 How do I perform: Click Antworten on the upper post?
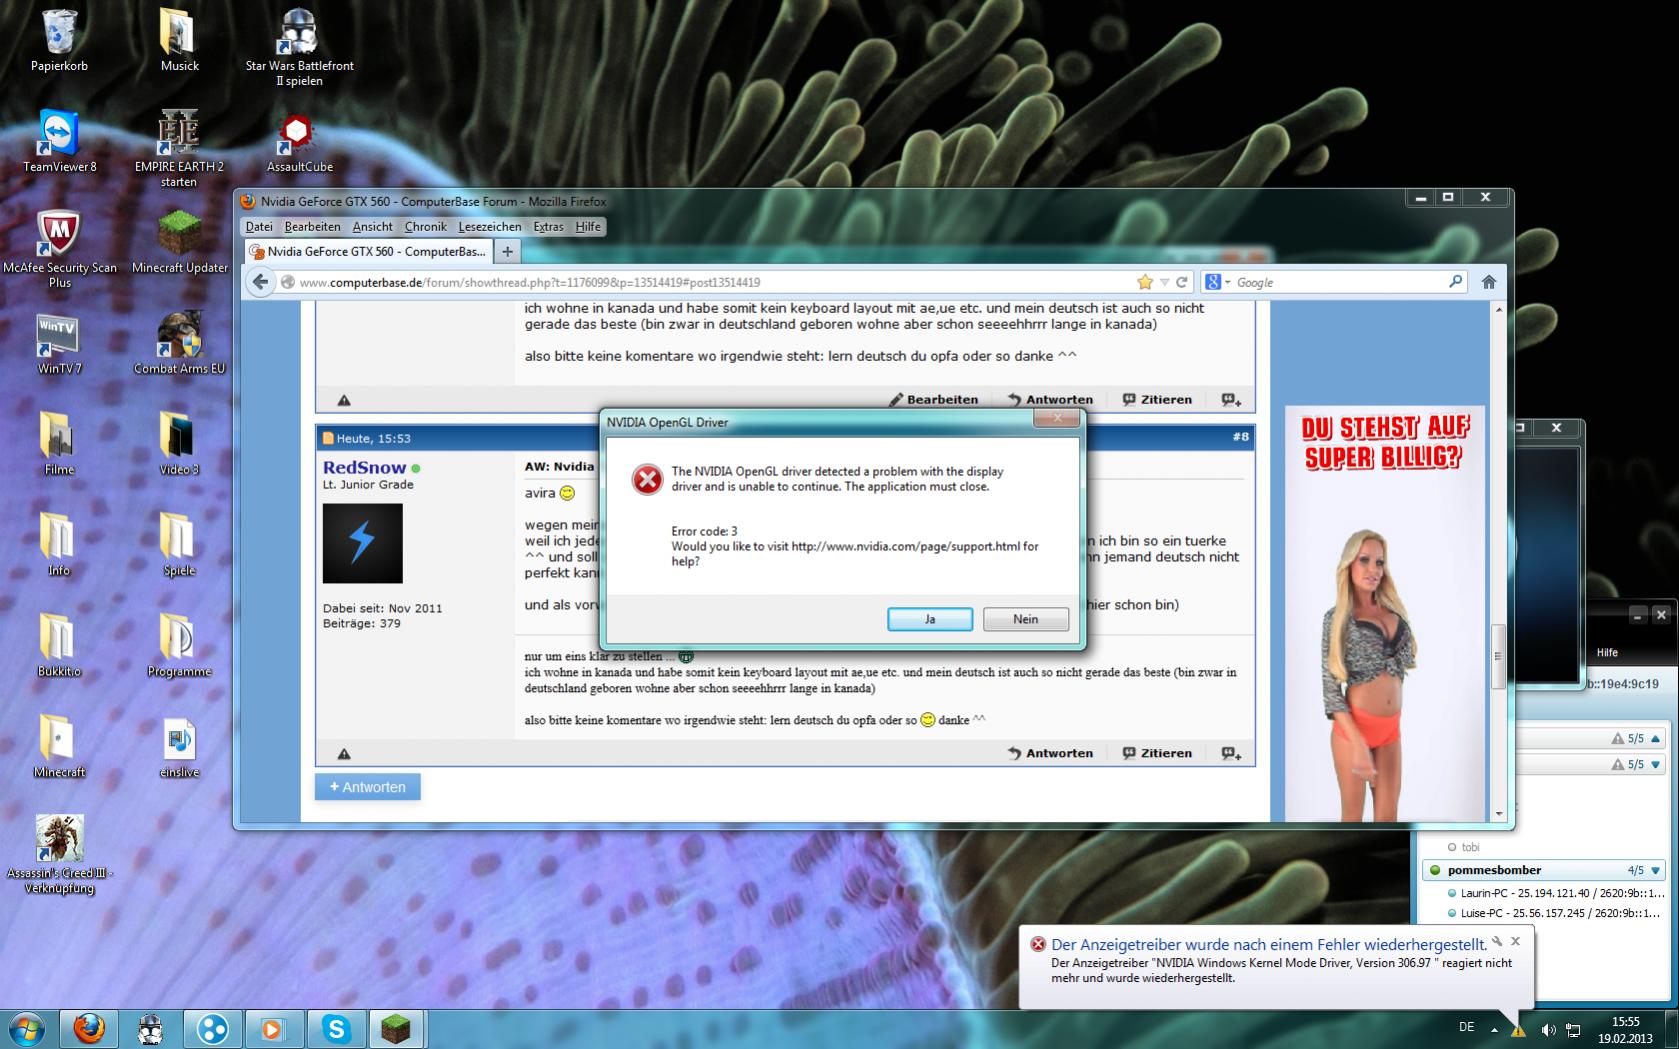pos(1050,399)
